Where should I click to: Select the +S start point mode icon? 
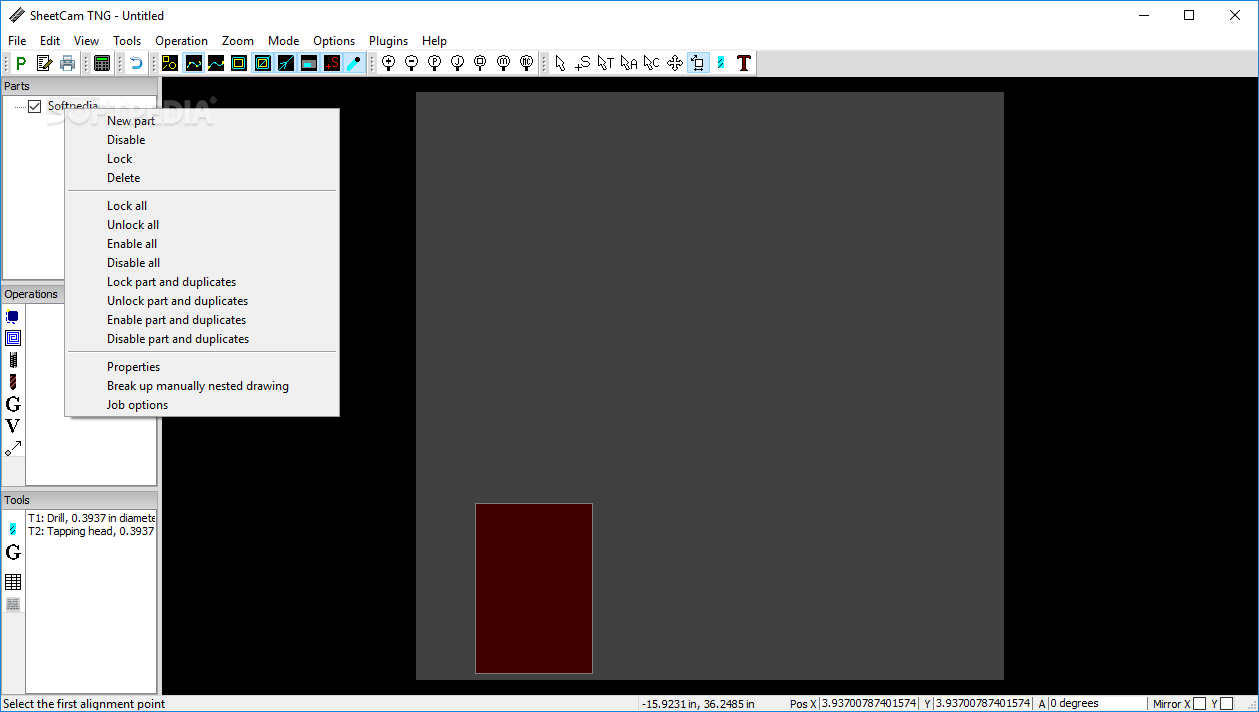click(582, 63)
